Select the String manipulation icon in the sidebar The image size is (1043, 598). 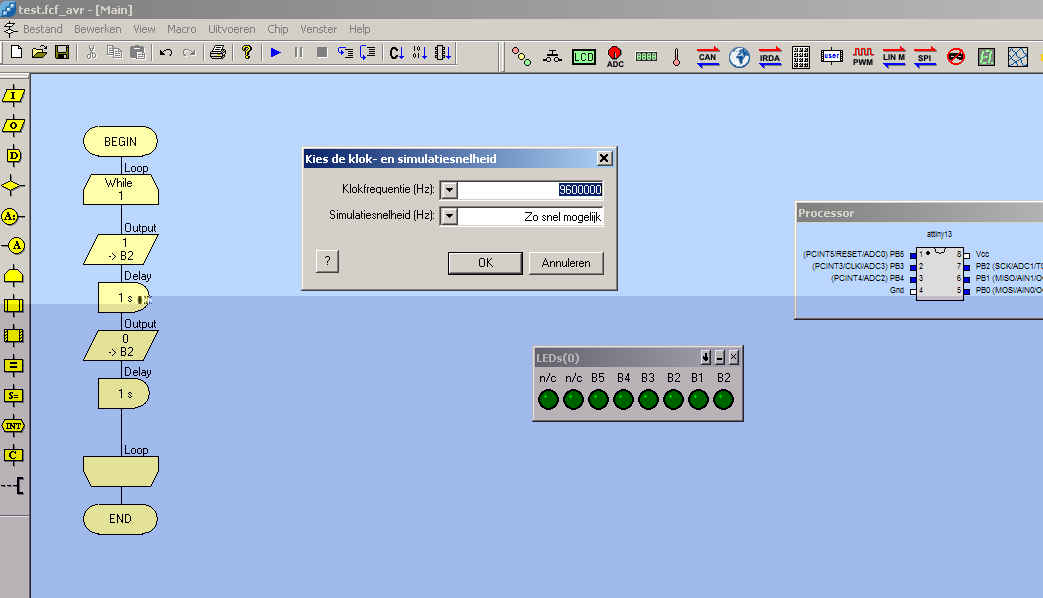point(13,396)
